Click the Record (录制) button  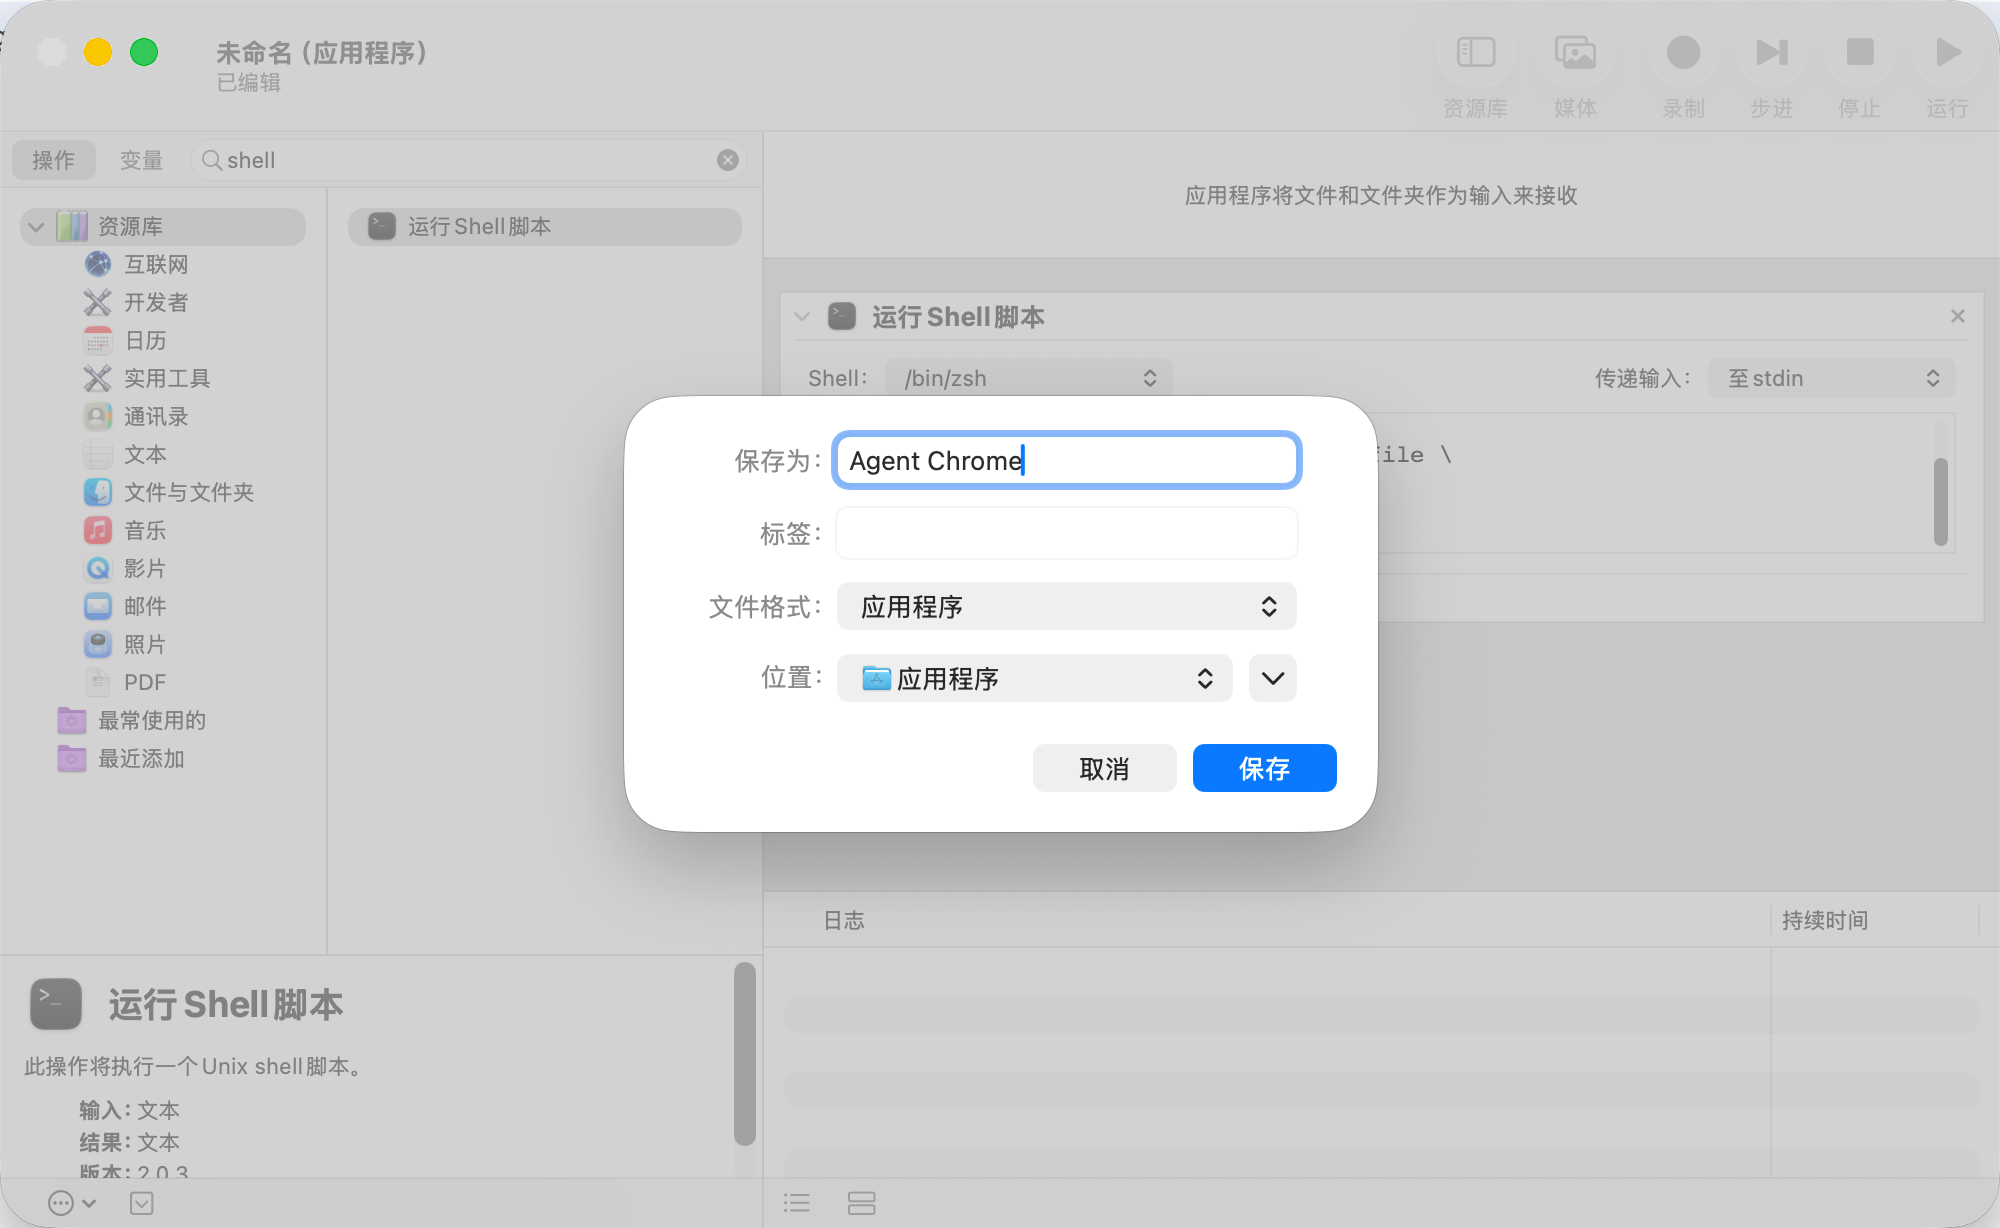[1683, 52]
